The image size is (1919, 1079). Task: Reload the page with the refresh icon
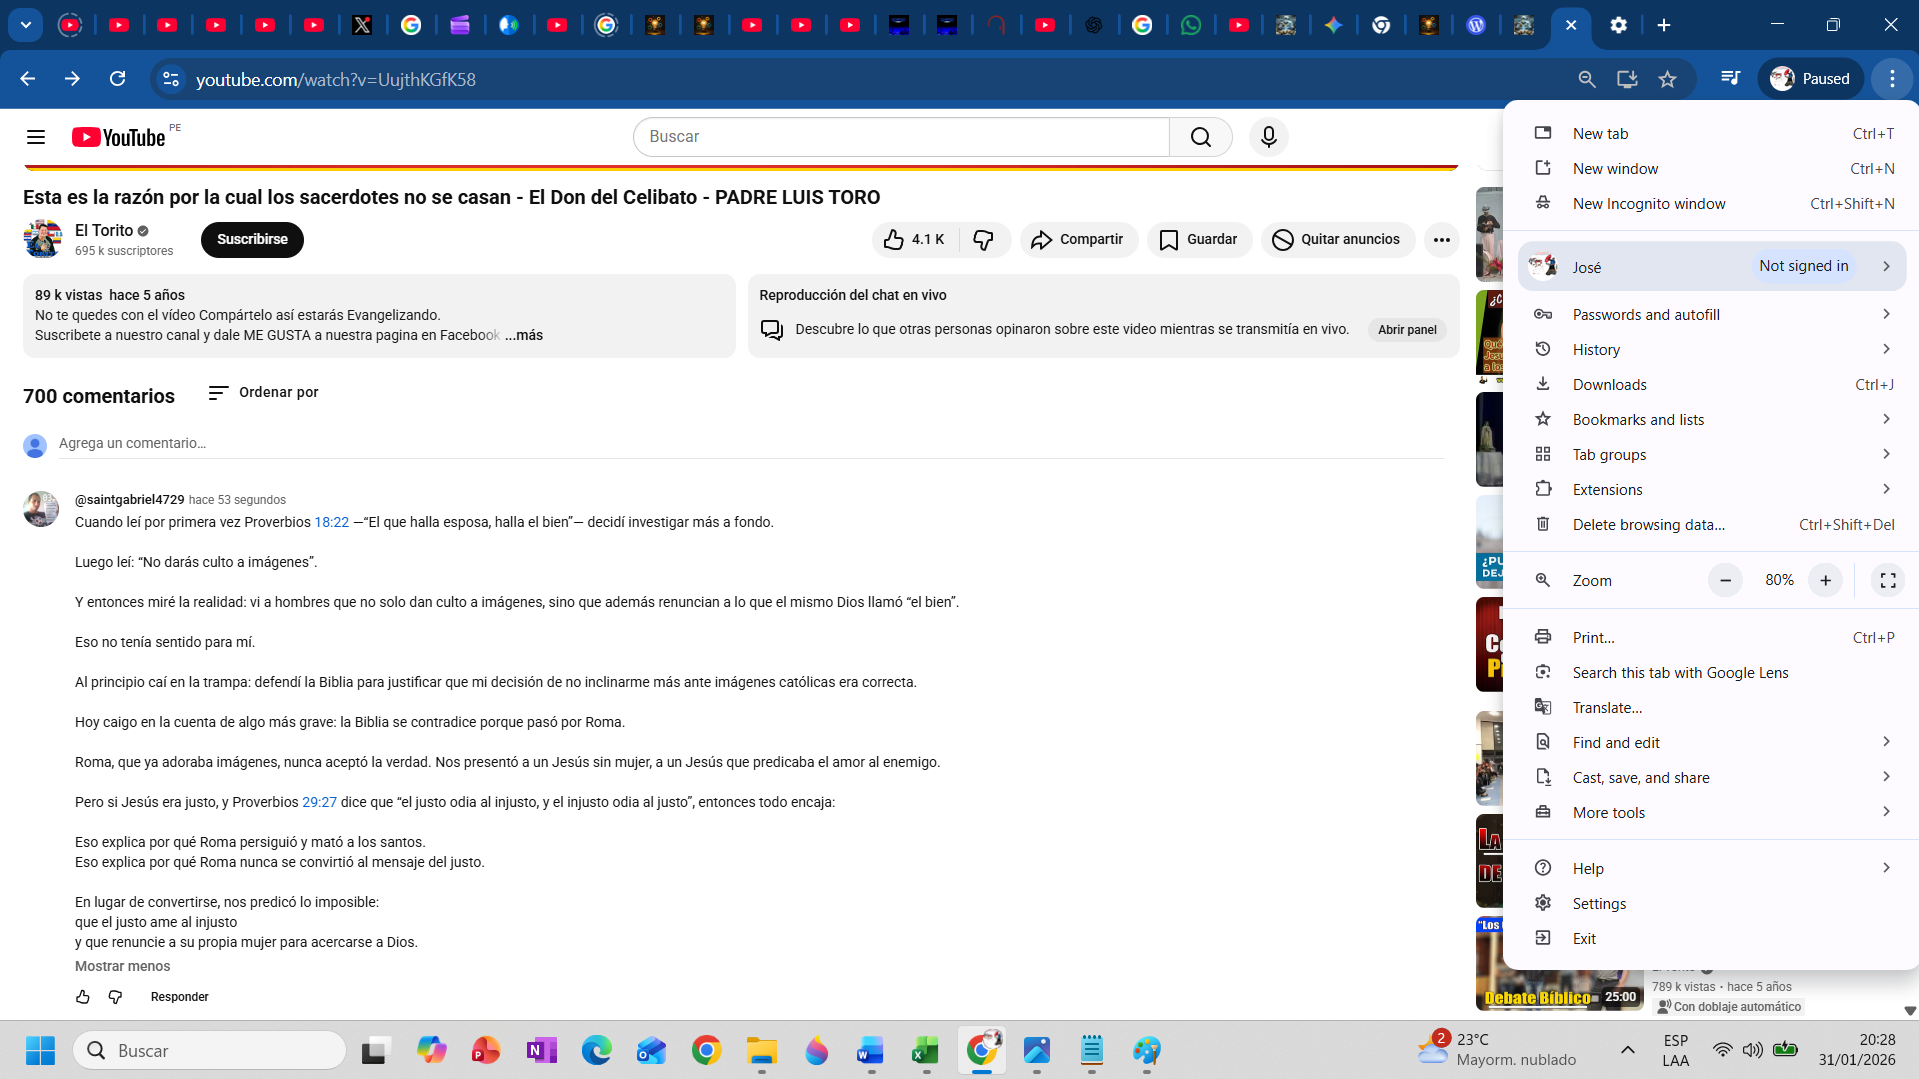tap(117, 79)
